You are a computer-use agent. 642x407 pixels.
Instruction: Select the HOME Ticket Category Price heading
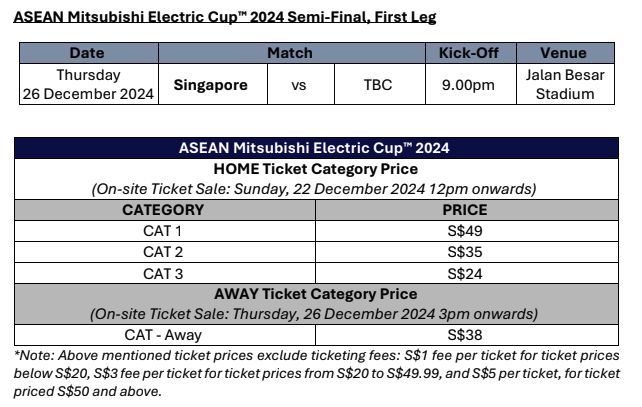314,168
